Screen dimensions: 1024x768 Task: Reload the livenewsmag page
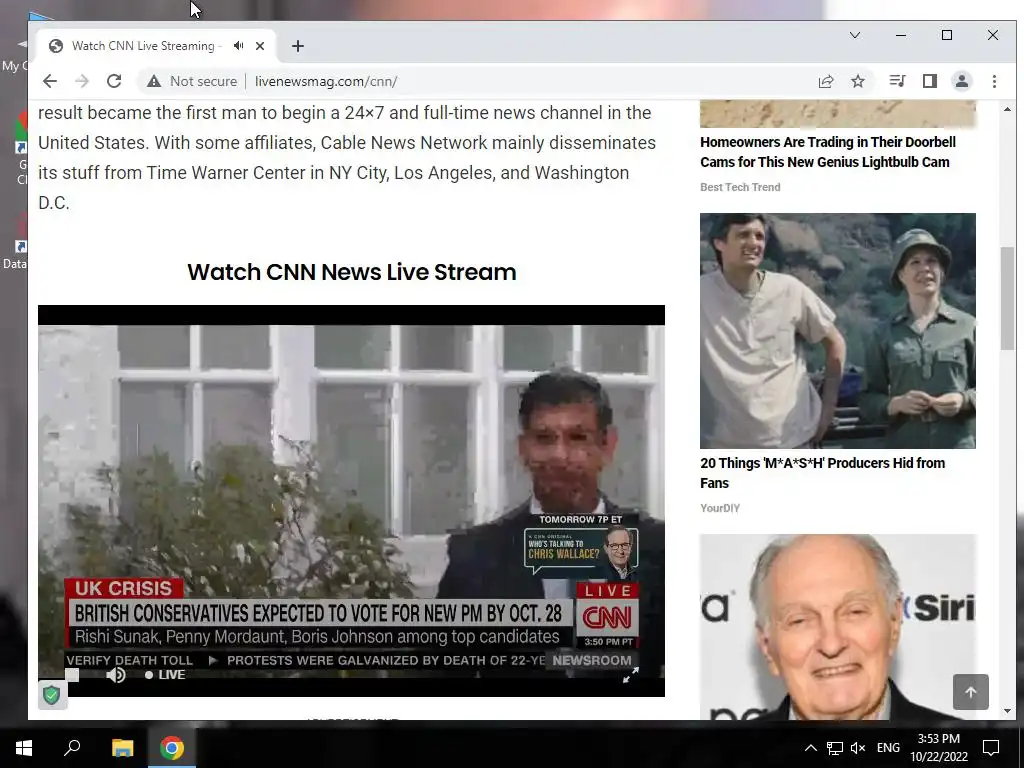(114, 81)
